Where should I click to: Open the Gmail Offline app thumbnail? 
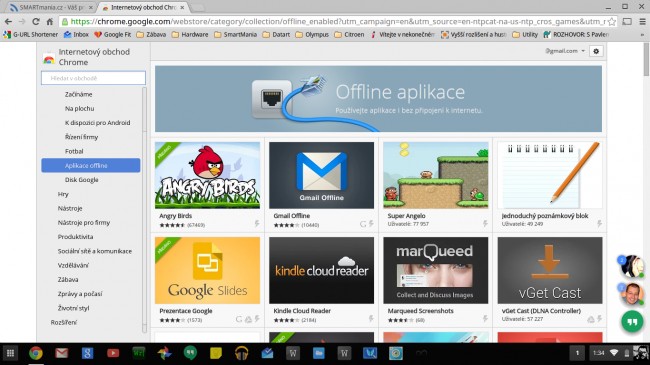pyautogui.click(x=321, y=175)
